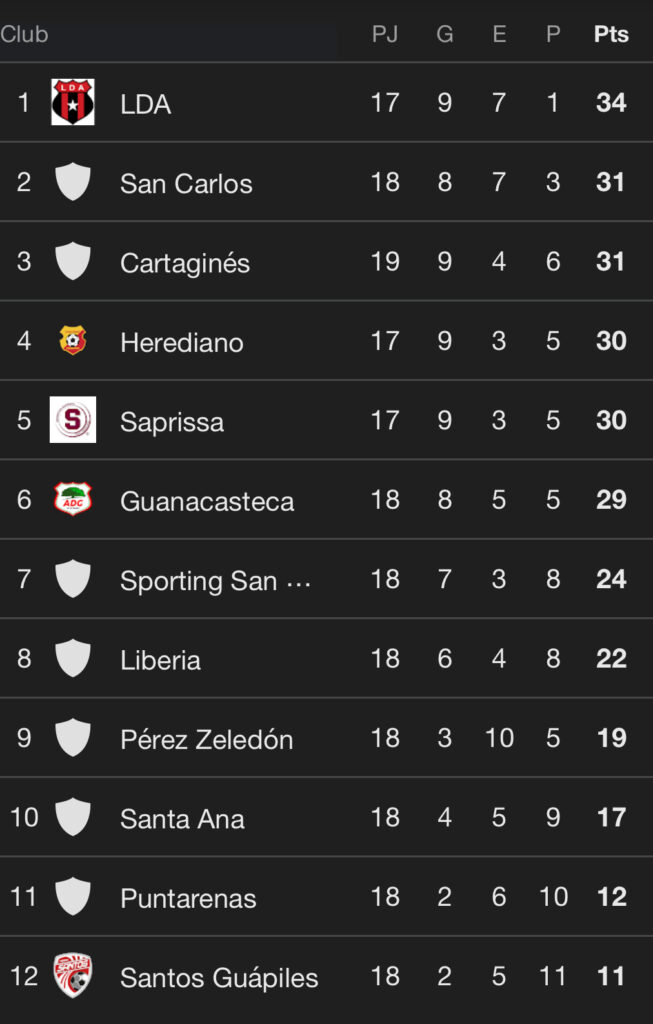The width and height of the screenshot is (653, 1024).
Task: Click the Club column header
Action: click(25, 34)
